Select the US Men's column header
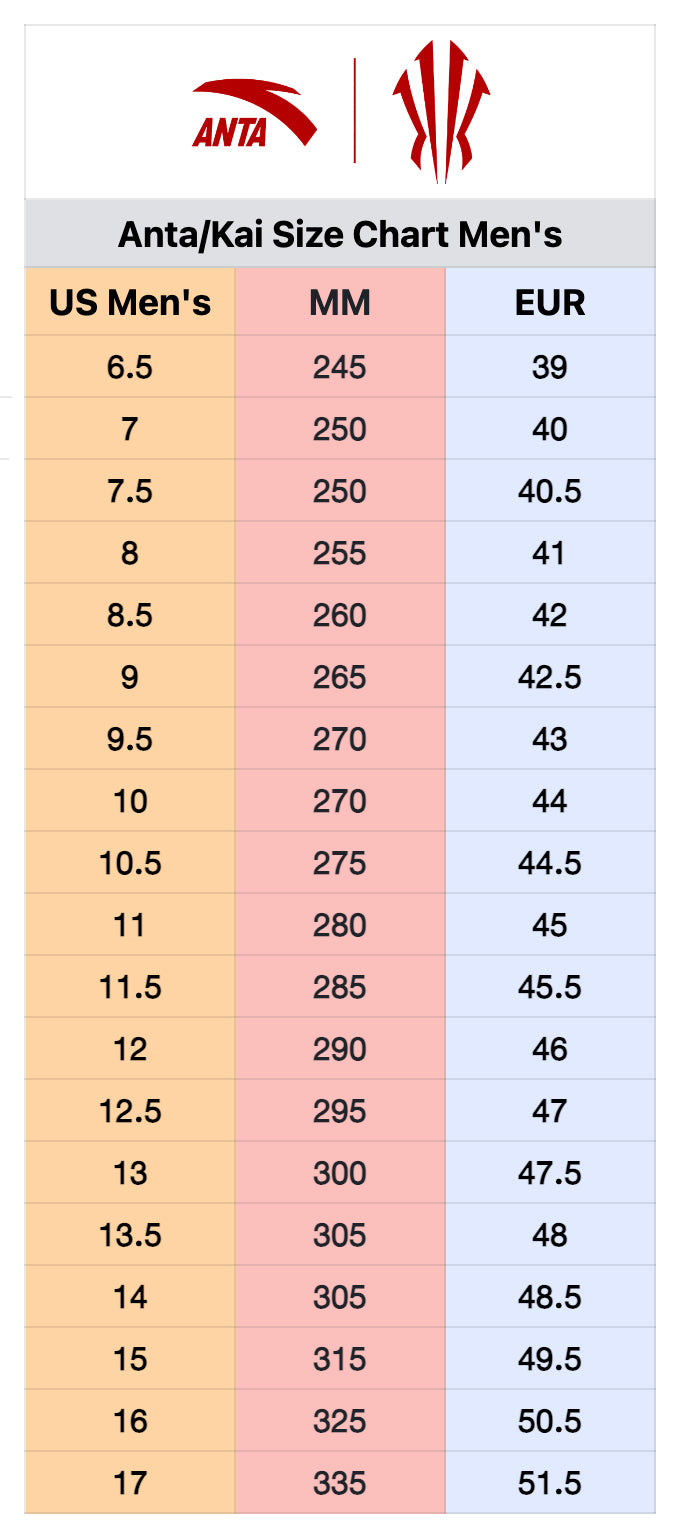 coord(130,302)
